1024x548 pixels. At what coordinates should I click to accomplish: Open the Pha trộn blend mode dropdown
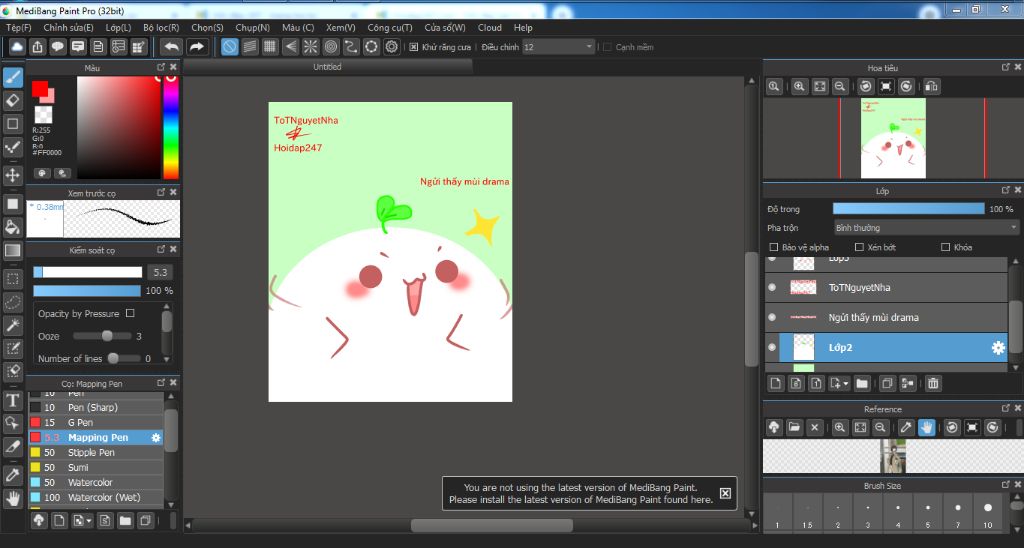point(926,227)
